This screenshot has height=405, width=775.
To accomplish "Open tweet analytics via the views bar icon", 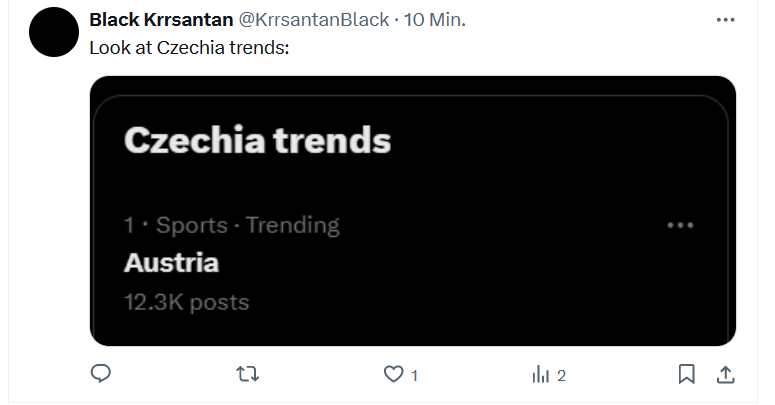I will 541,375.
